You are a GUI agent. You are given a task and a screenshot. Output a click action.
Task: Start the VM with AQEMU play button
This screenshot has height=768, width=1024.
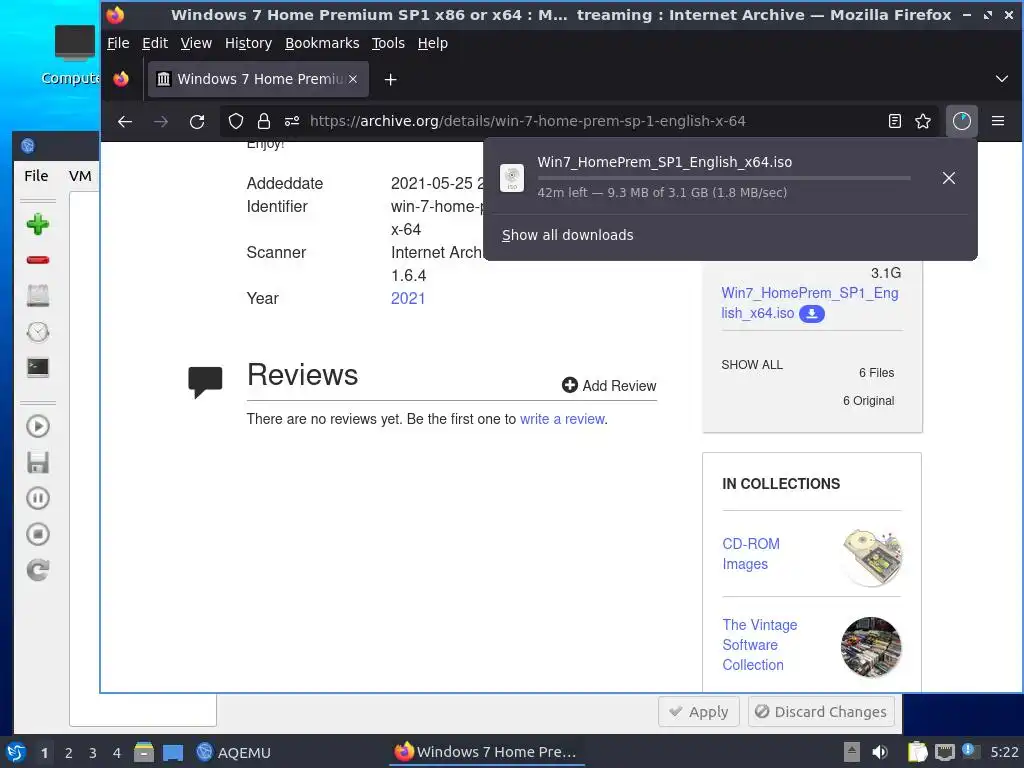point(38,426)
